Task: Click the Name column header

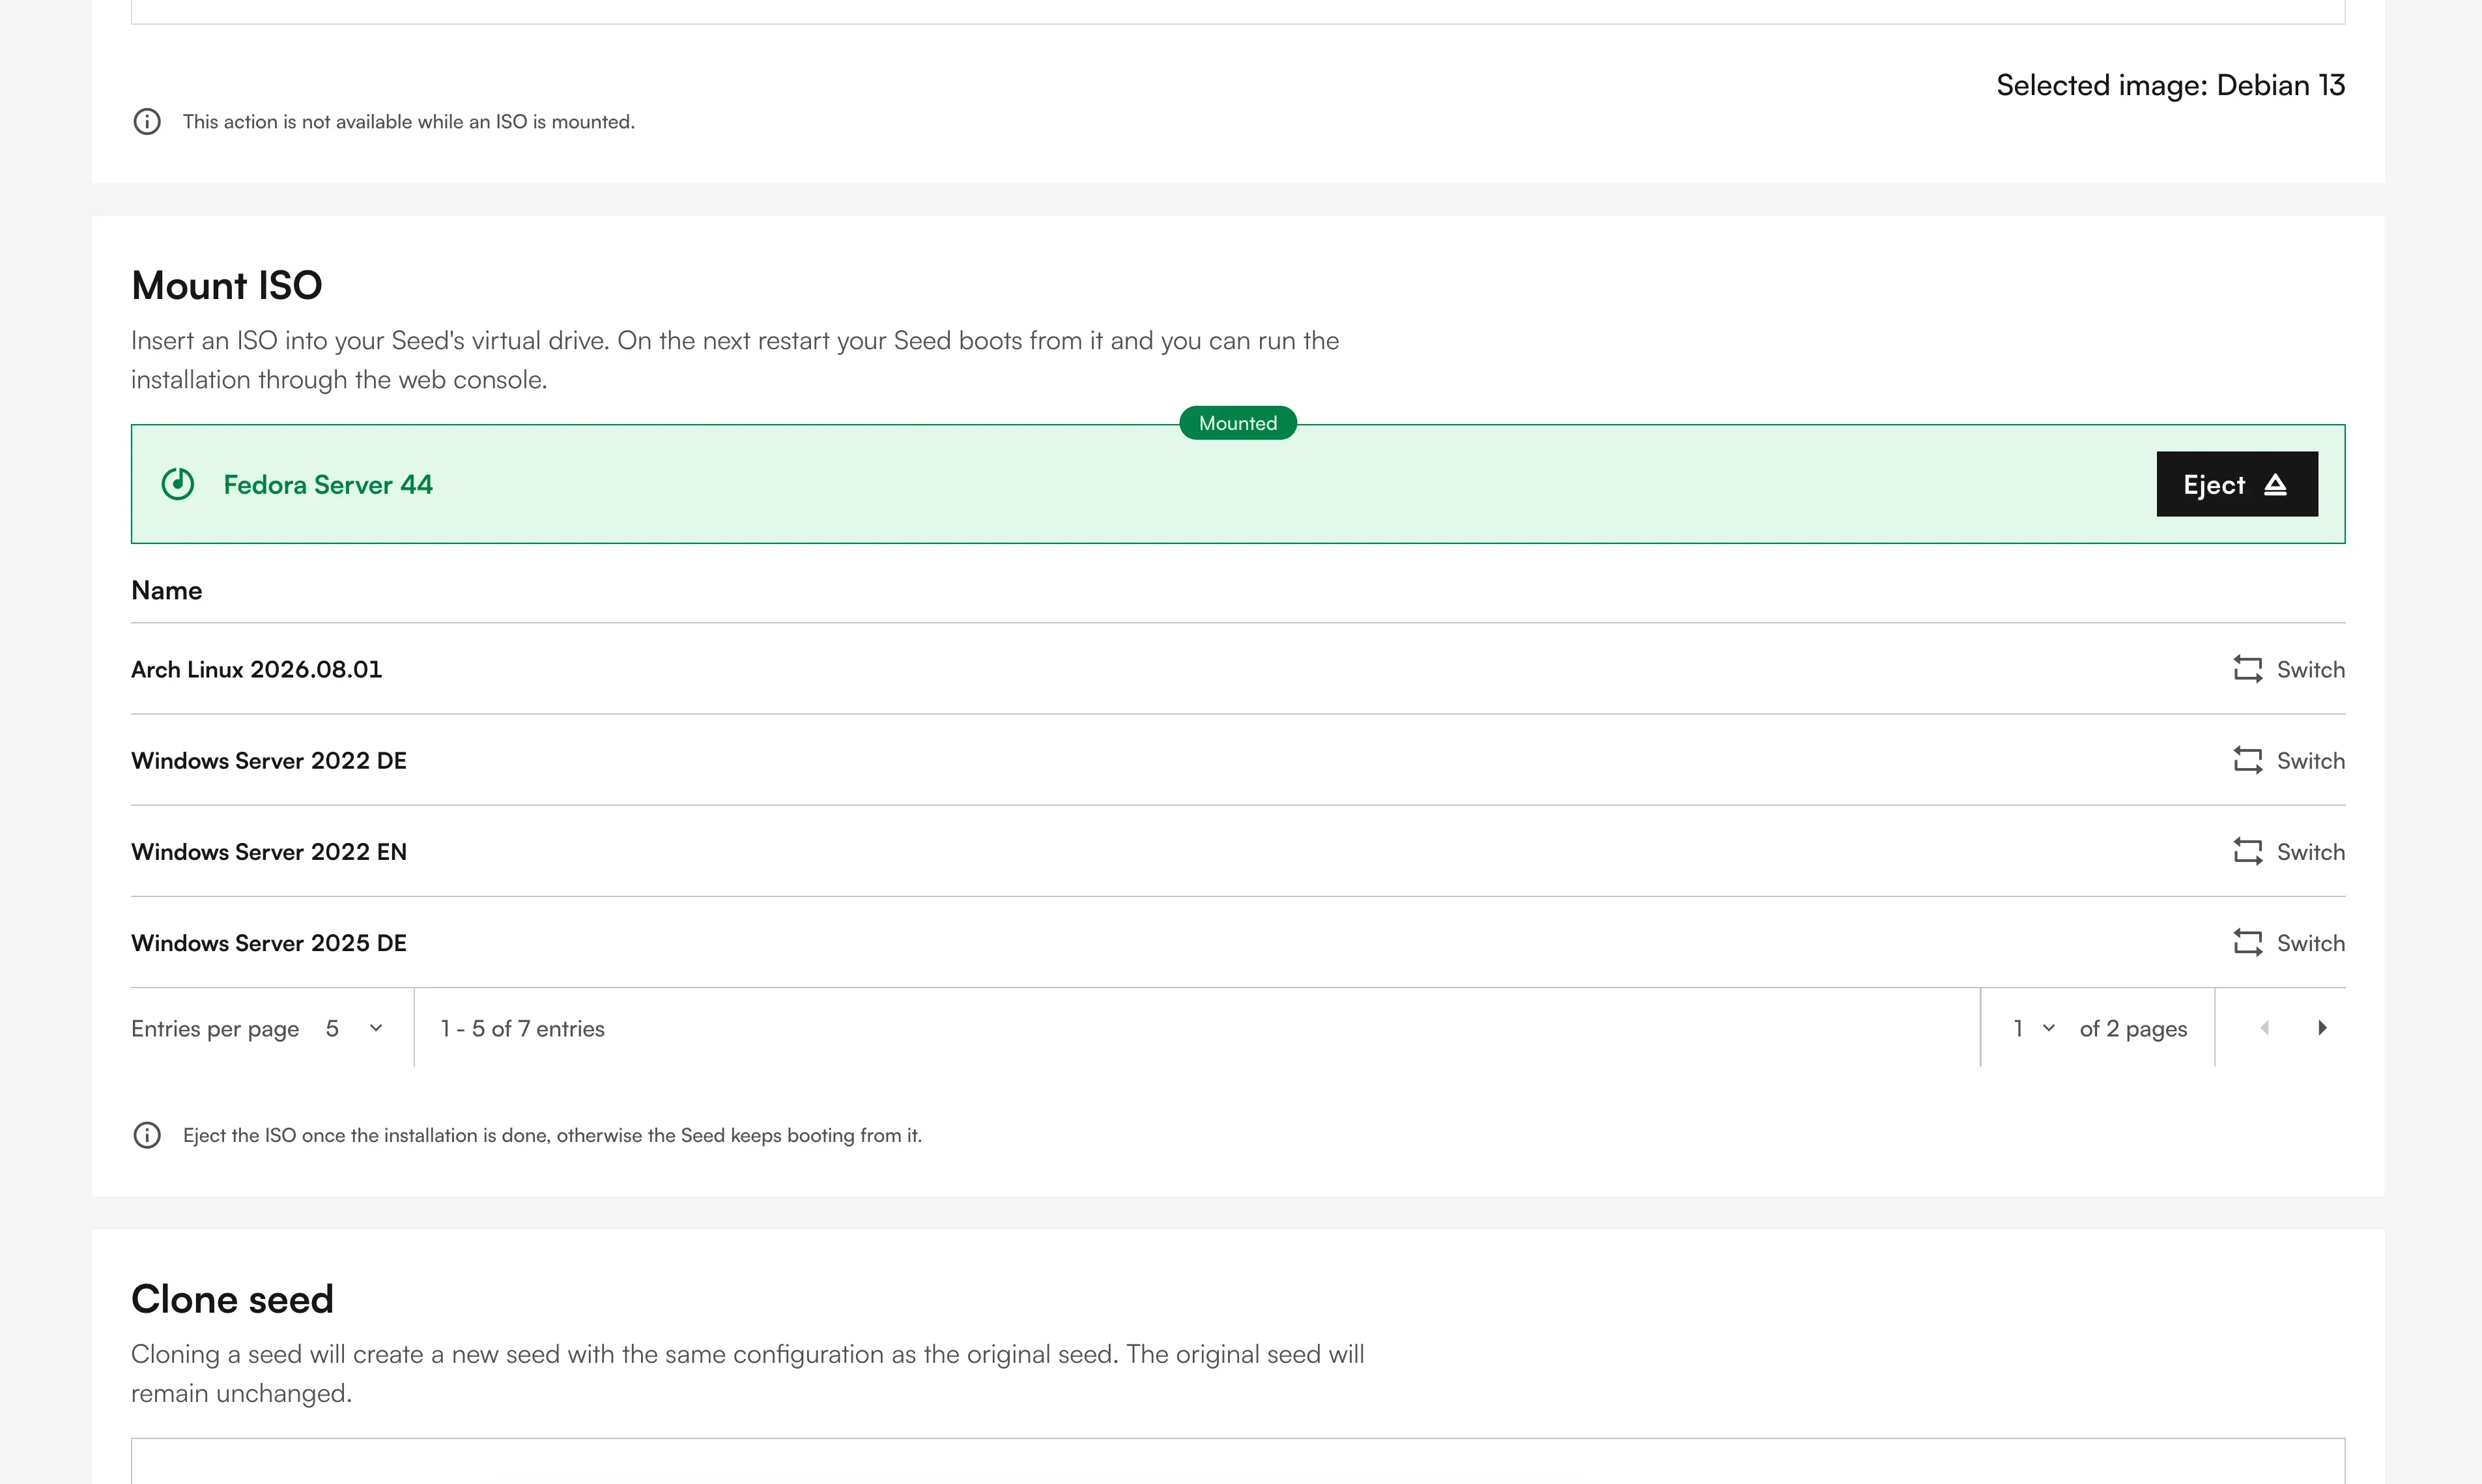Action: coord(167,590)
